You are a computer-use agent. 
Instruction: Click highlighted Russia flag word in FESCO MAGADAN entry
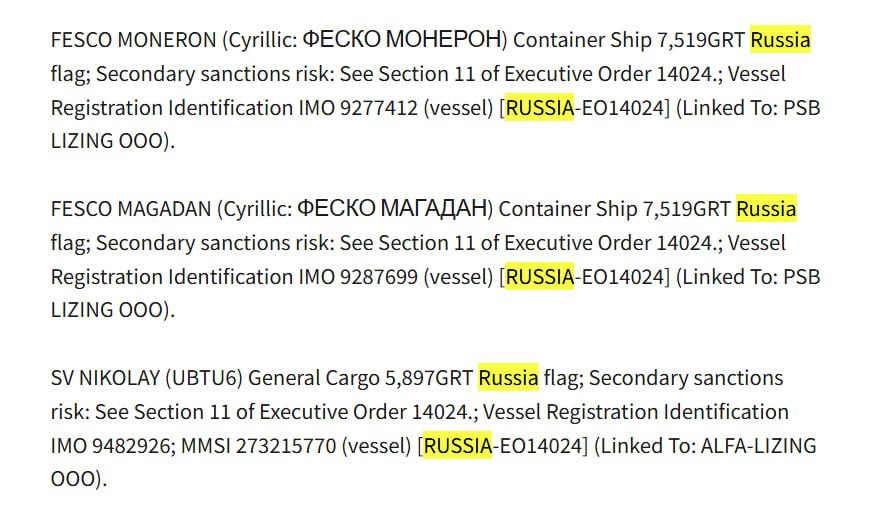766,209
